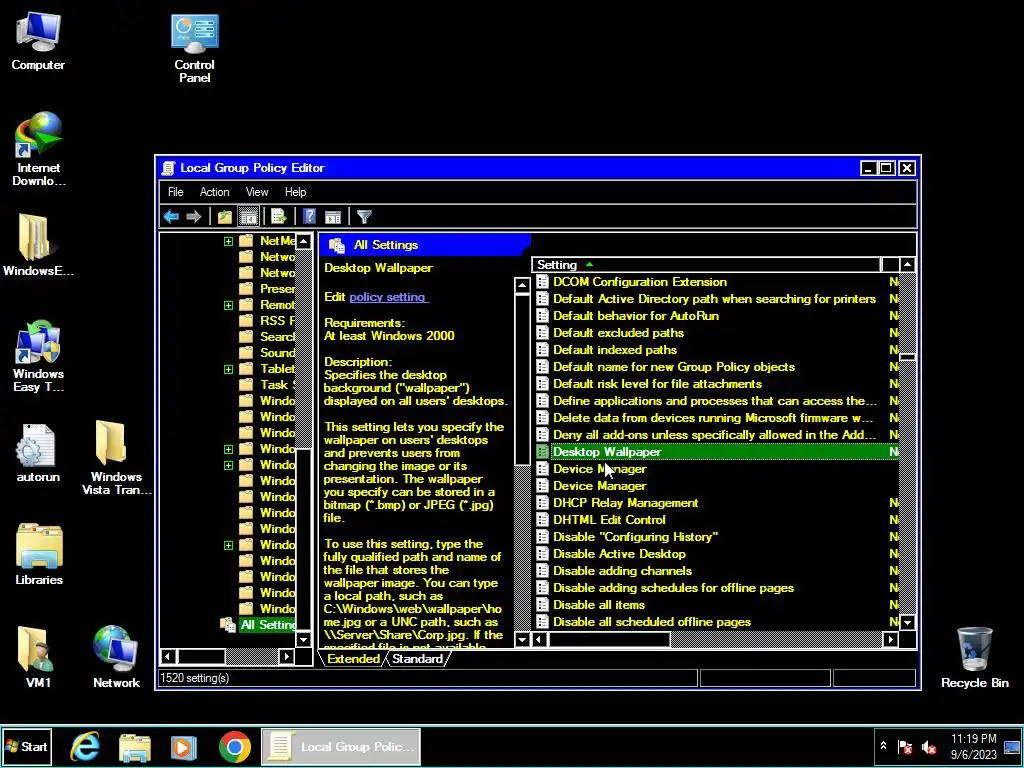
Task: Click the Up one level folder icon
Action: pyautogui.click(x=225, y=217)
